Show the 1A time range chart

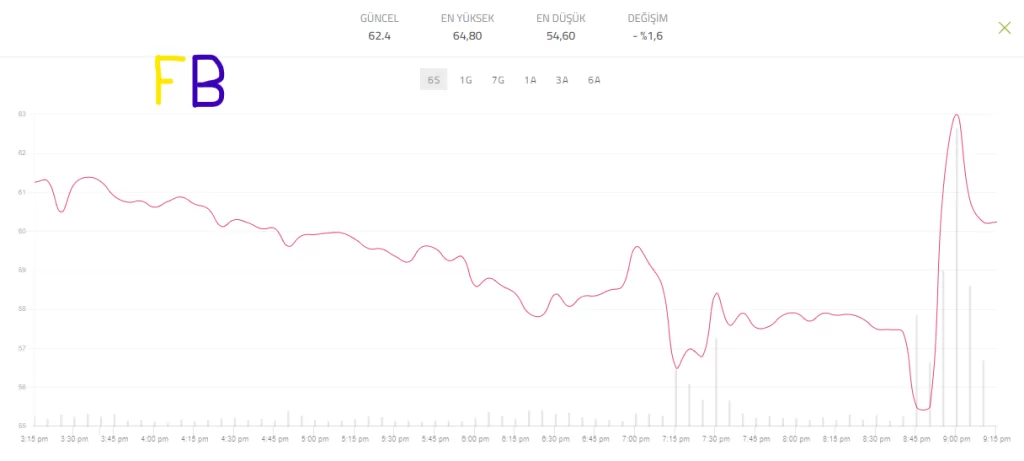coord(530,80)
